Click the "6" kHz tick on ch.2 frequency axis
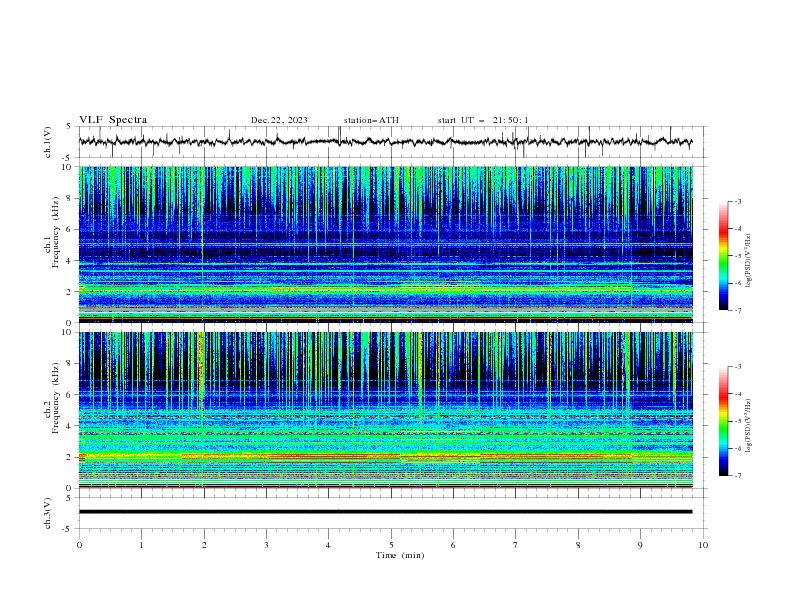 pos(70,394)
